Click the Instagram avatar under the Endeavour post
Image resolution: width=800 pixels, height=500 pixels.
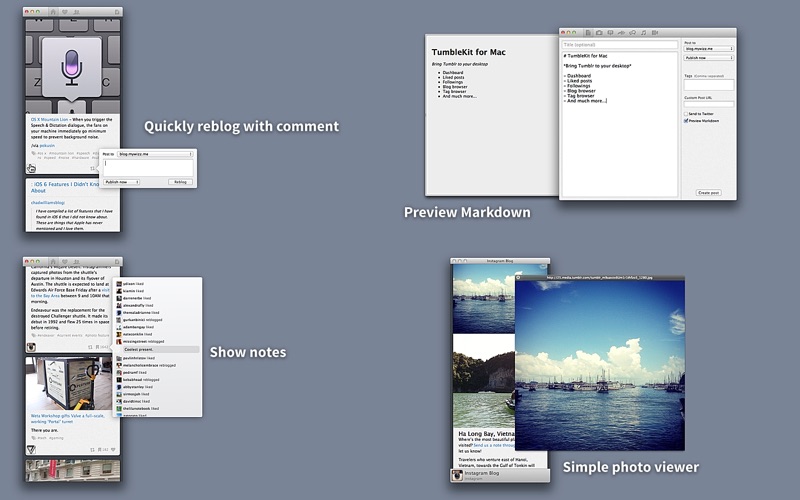click(31, 347)
